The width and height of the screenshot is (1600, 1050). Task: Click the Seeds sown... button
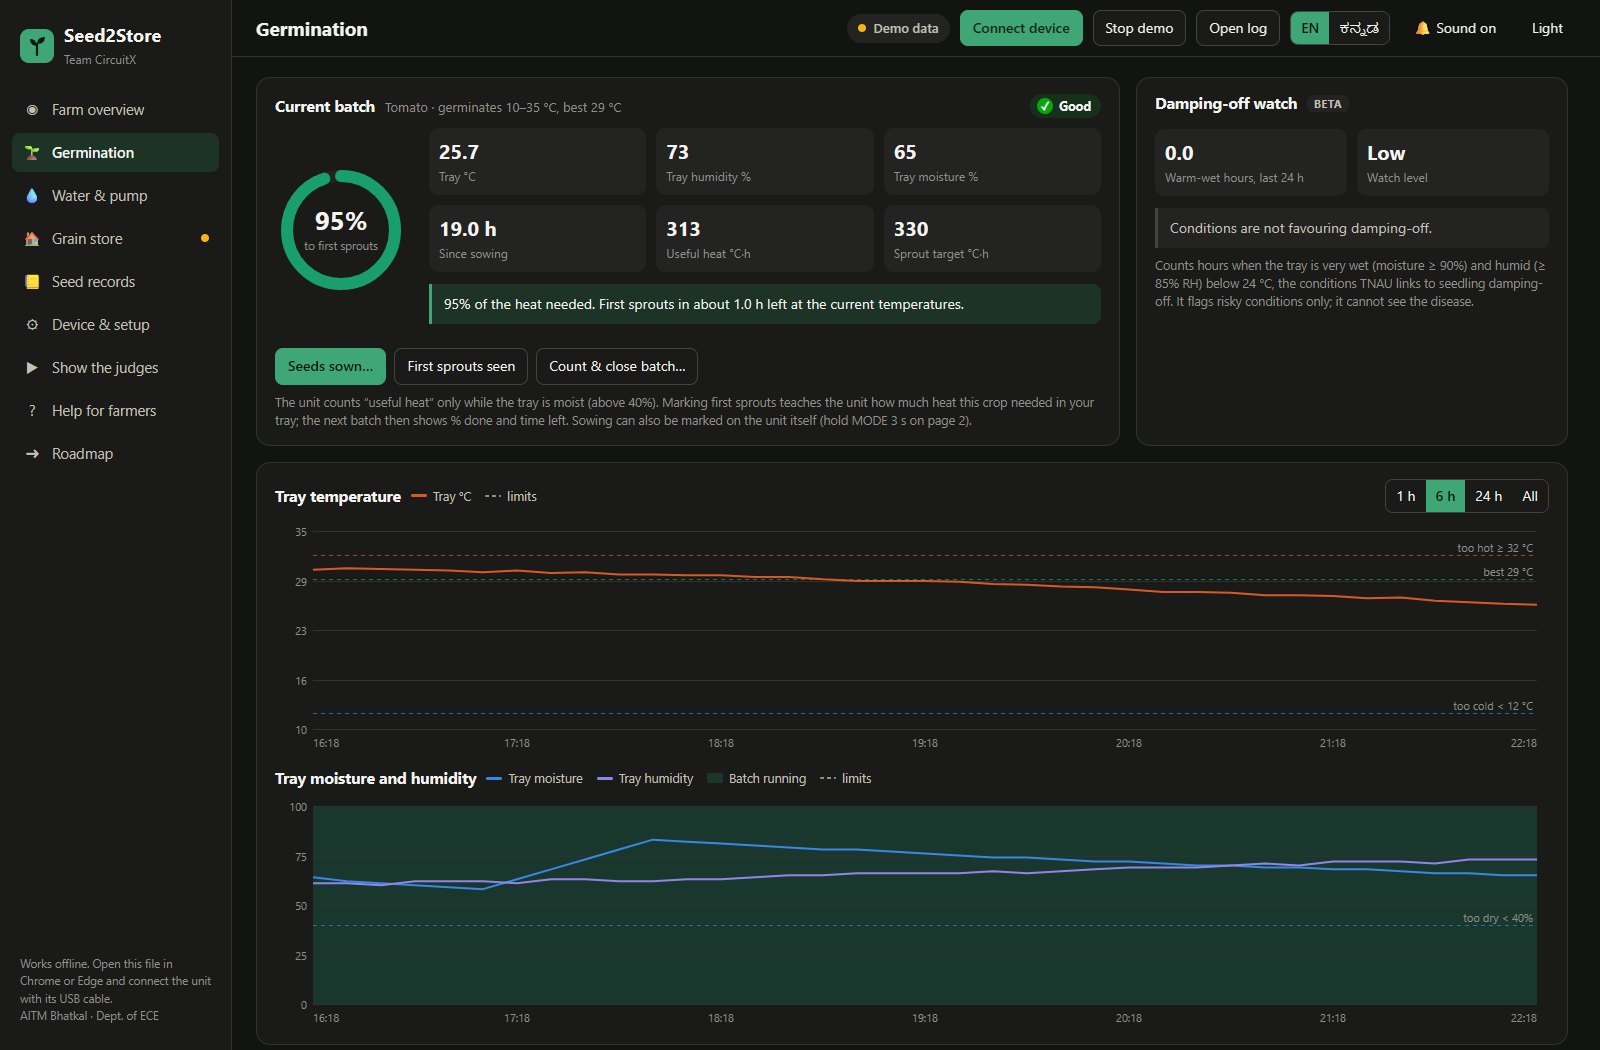pos(330,366)
